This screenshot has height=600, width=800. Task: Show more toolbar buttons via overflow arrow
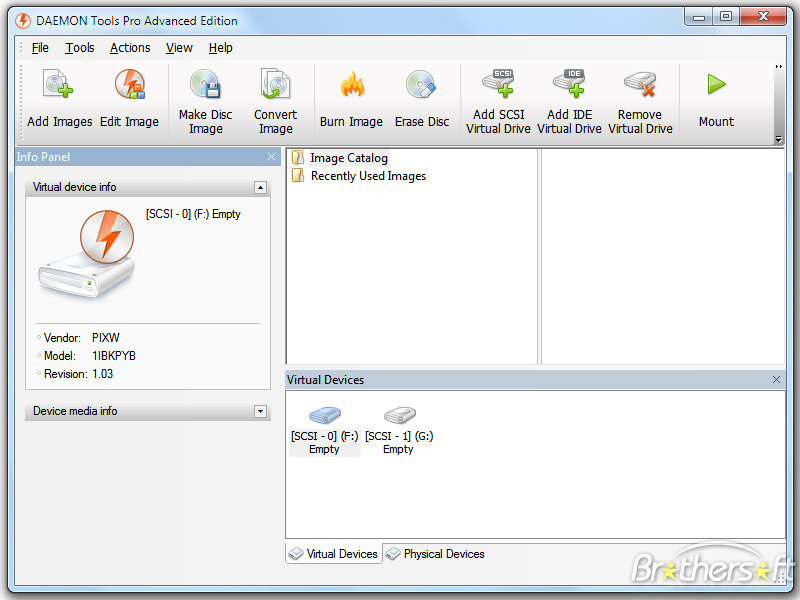[779, 66]
